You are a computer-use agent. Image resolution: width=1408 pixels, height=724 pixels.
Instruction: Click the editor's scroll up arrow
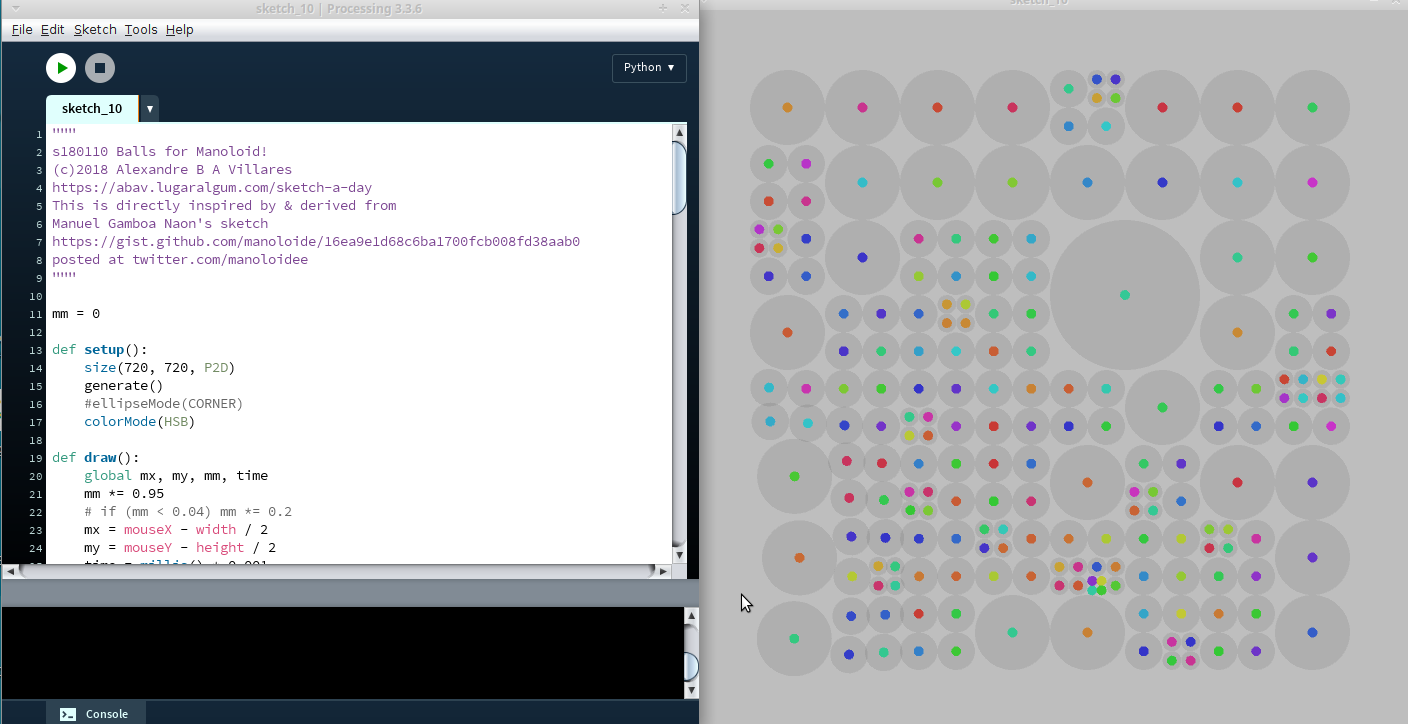[680, 132]
